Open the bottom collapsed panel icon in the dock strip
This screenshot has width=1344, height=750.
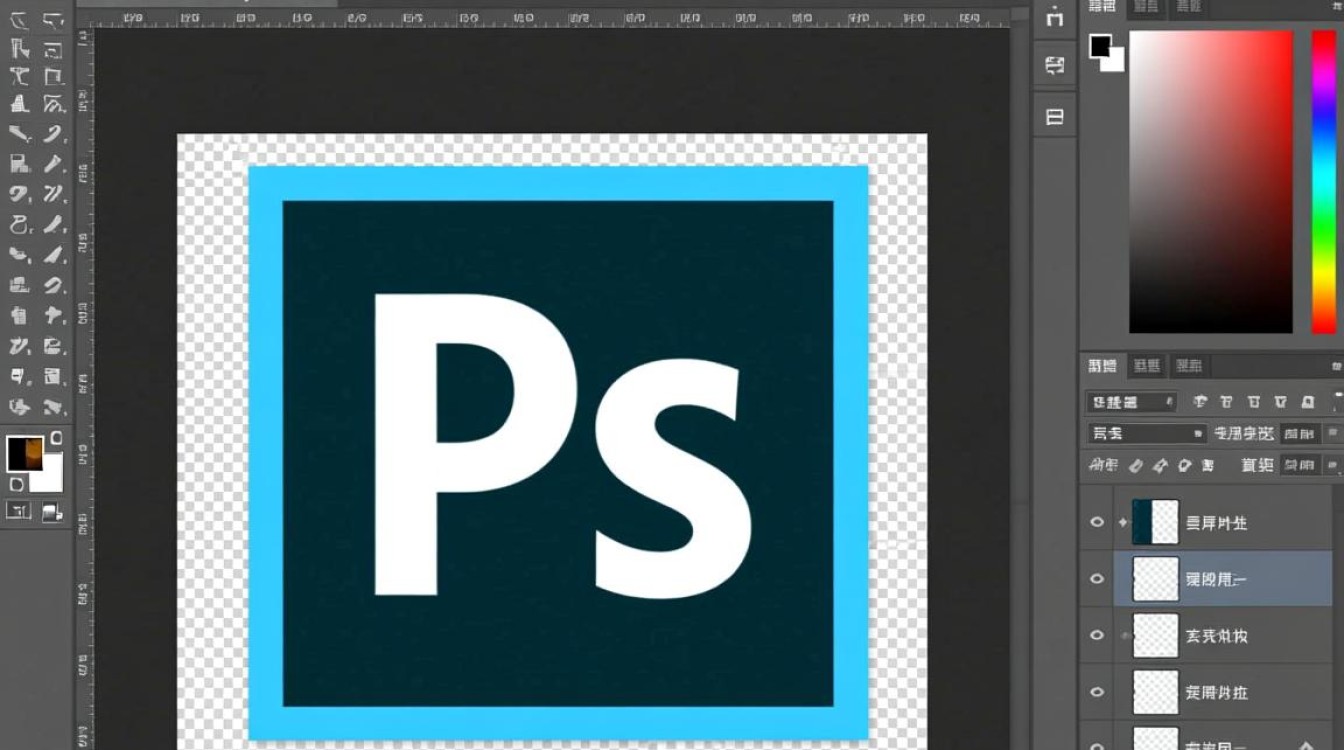(1054, 117)
